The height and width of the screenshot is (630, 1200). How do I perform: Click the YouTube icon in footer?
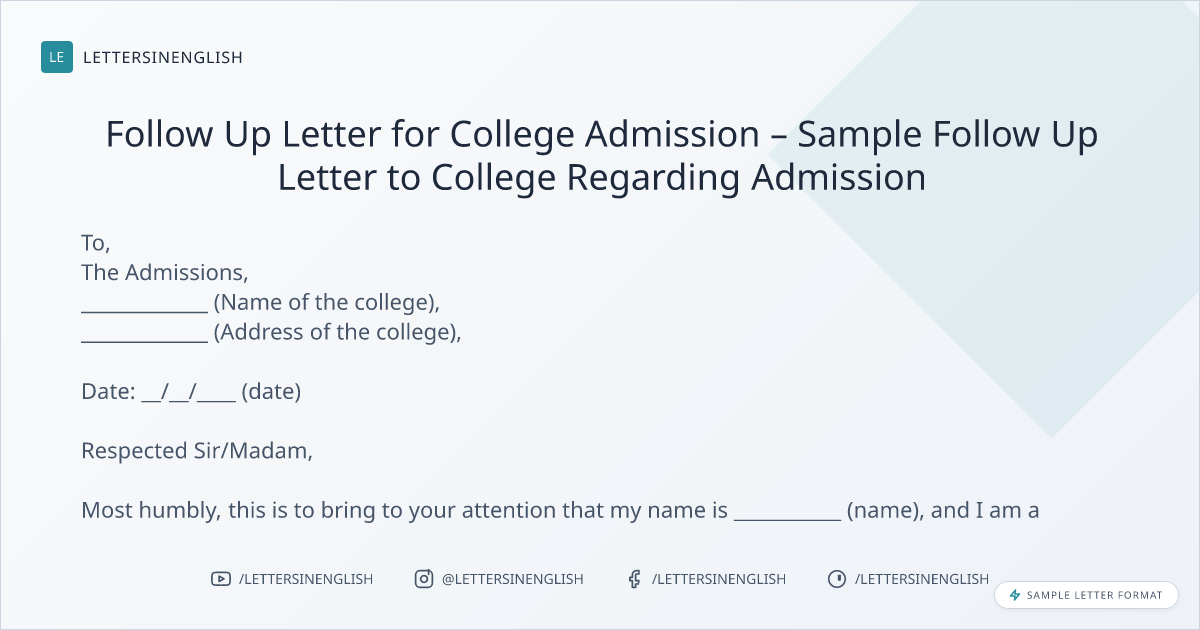click(220, 579)
